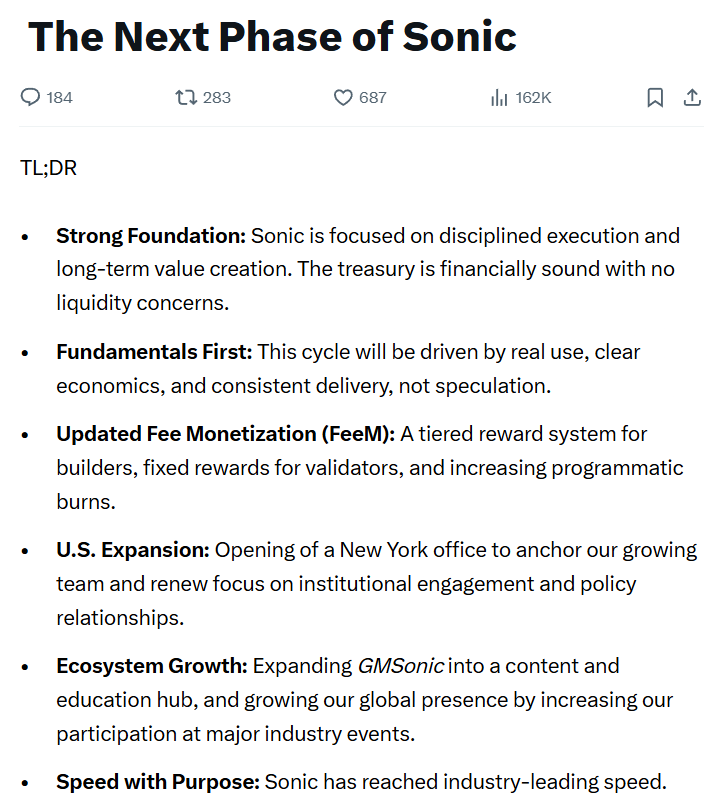Click the 'Ecosystem Growth:' bold heading
This screenshot has height=797, width=708.
152,666
